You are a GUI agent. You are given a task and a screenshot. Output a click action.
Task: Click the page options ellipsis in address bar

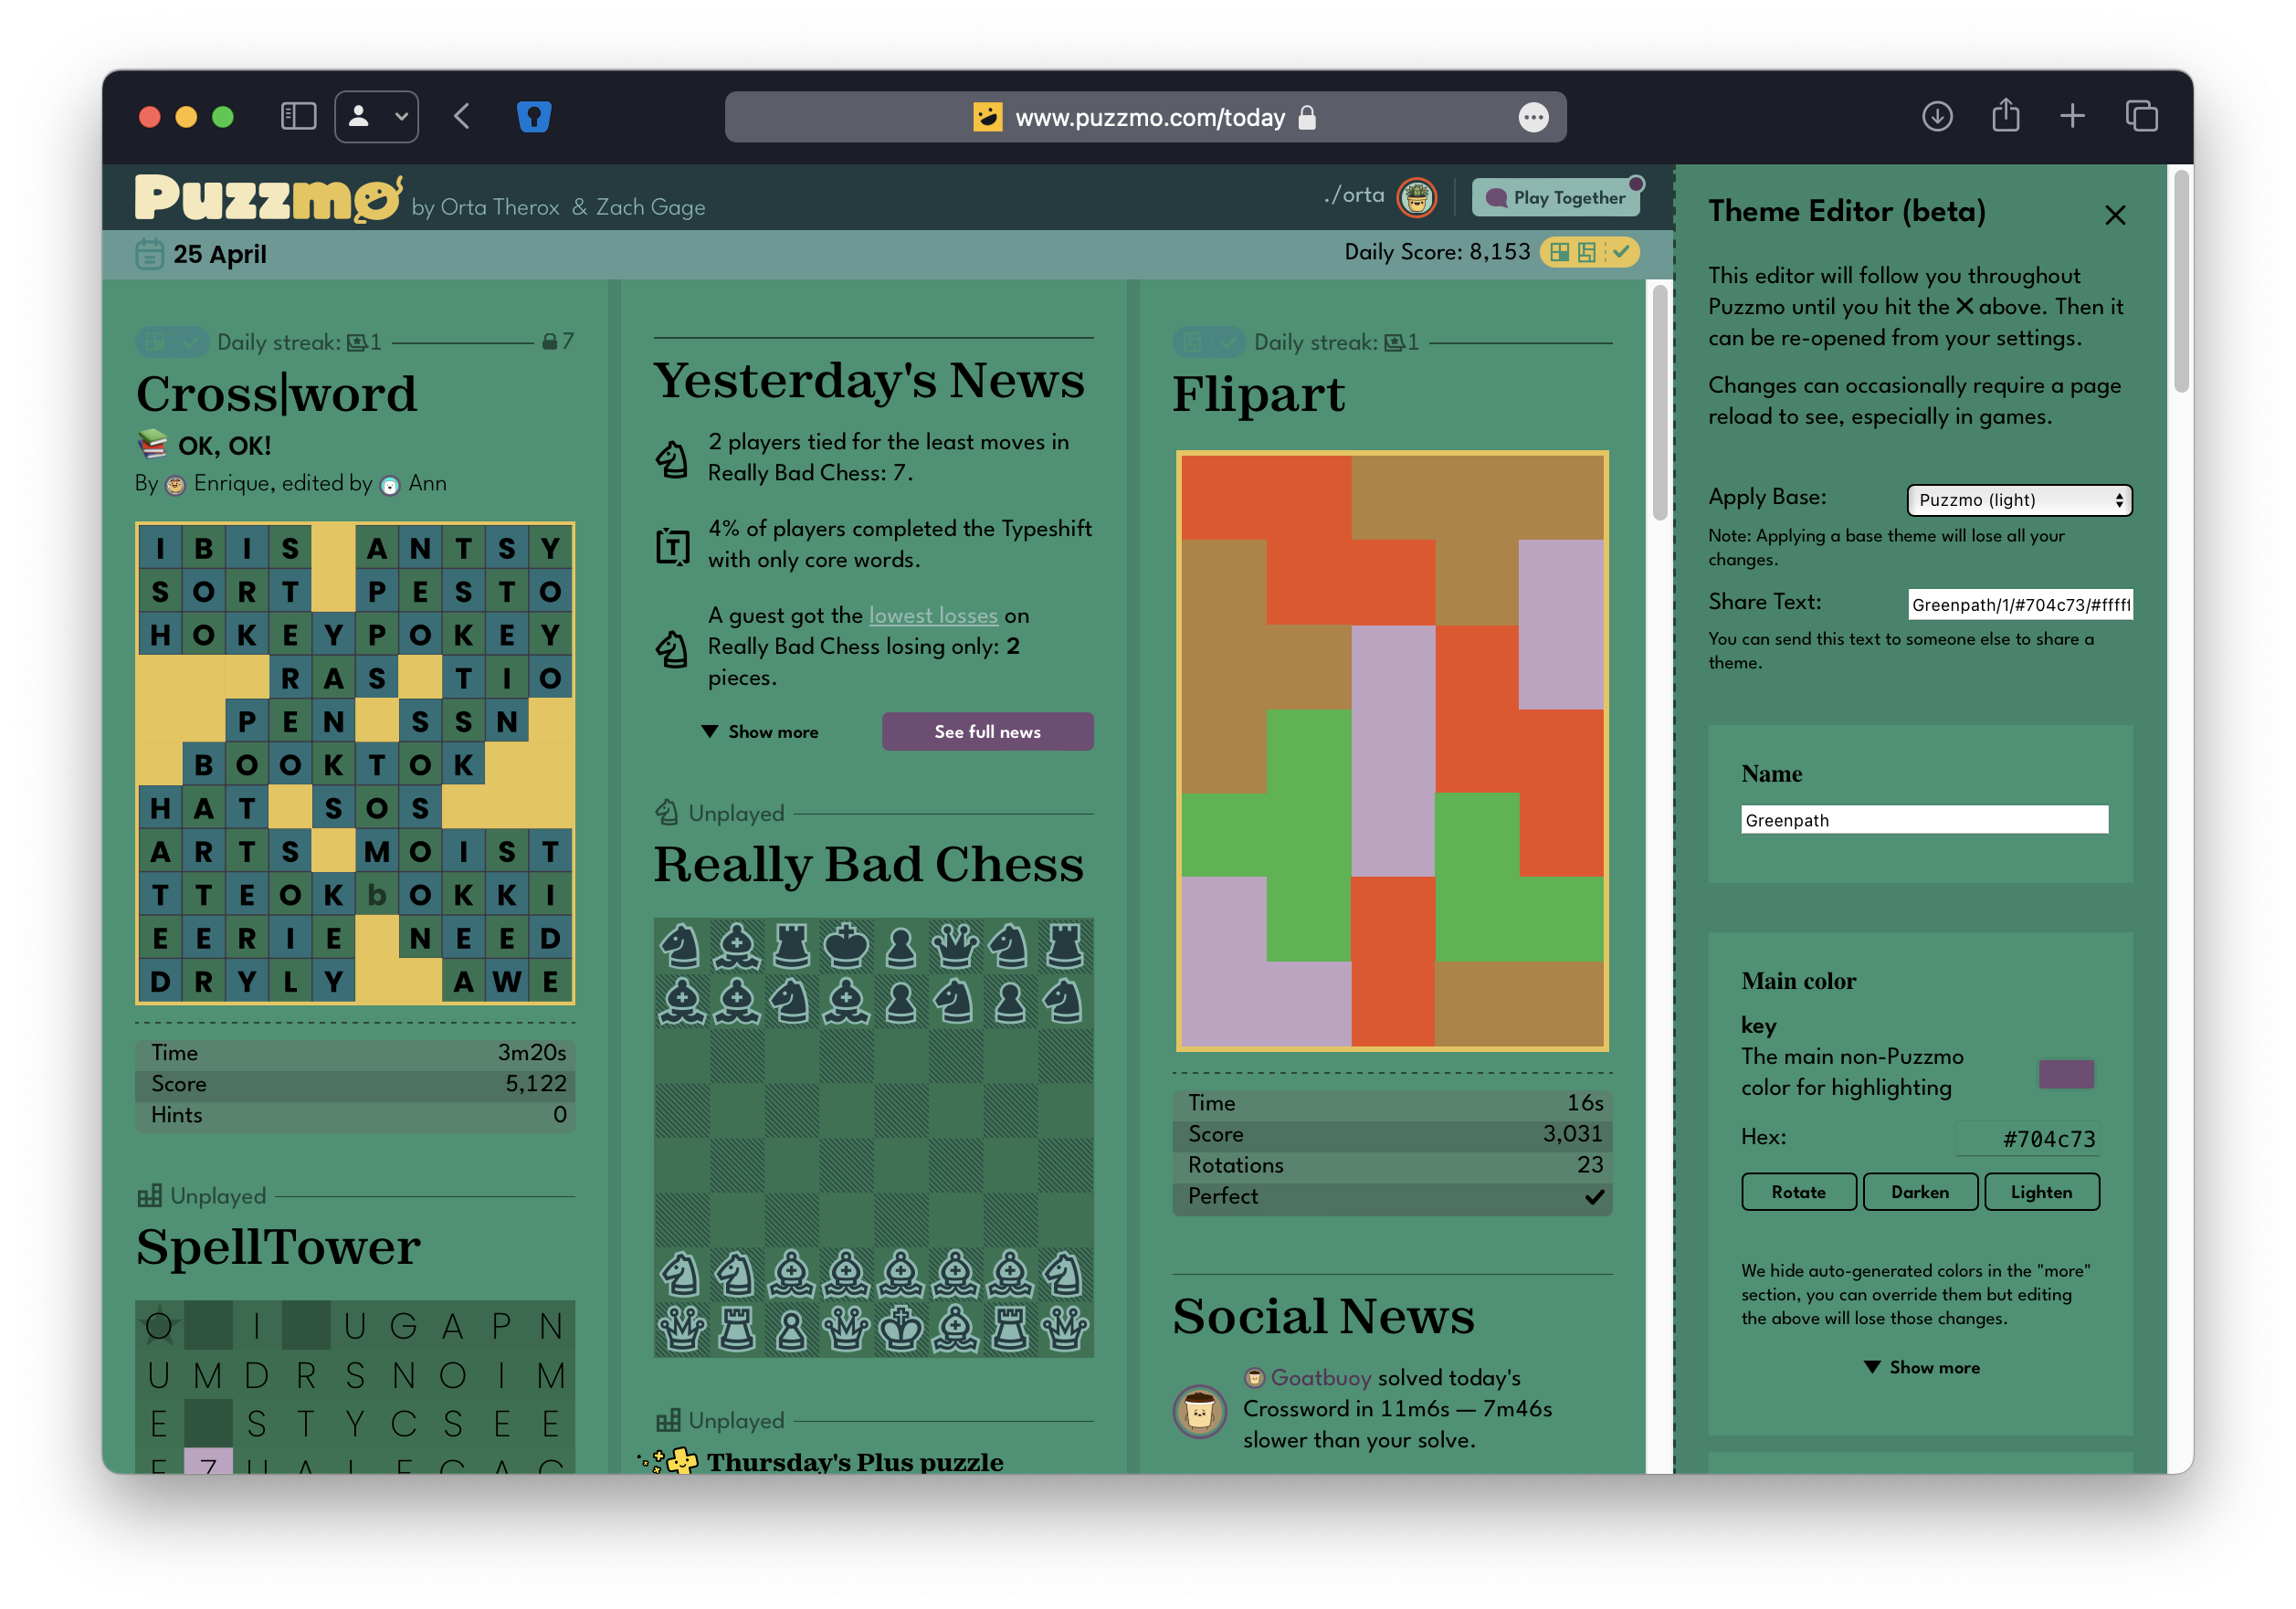coord(1533,117)
